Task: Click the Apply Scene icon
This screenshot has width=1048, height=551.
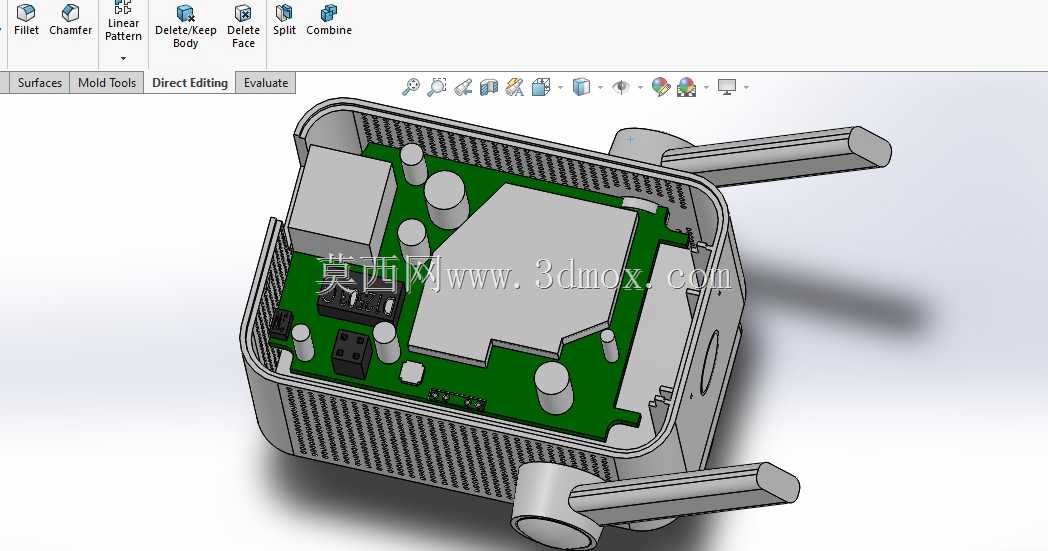Action: click(686, 87)
